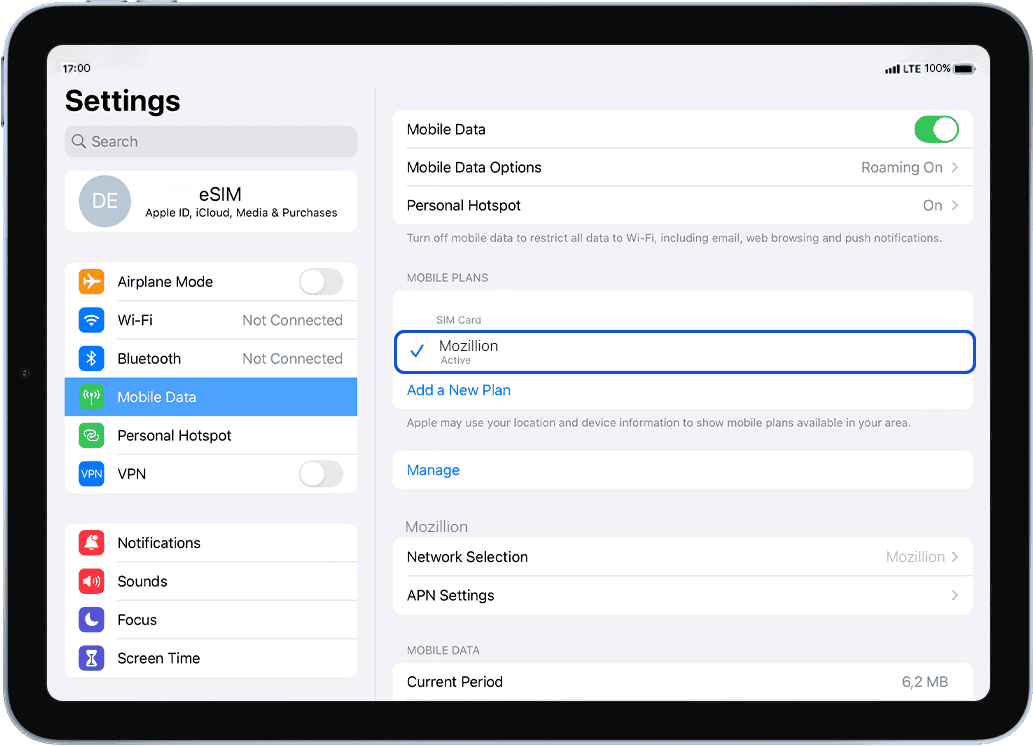Screen dimensions: 1033x746
Task: Tap the Focus moon icon
Action: (x=92, y=620)
